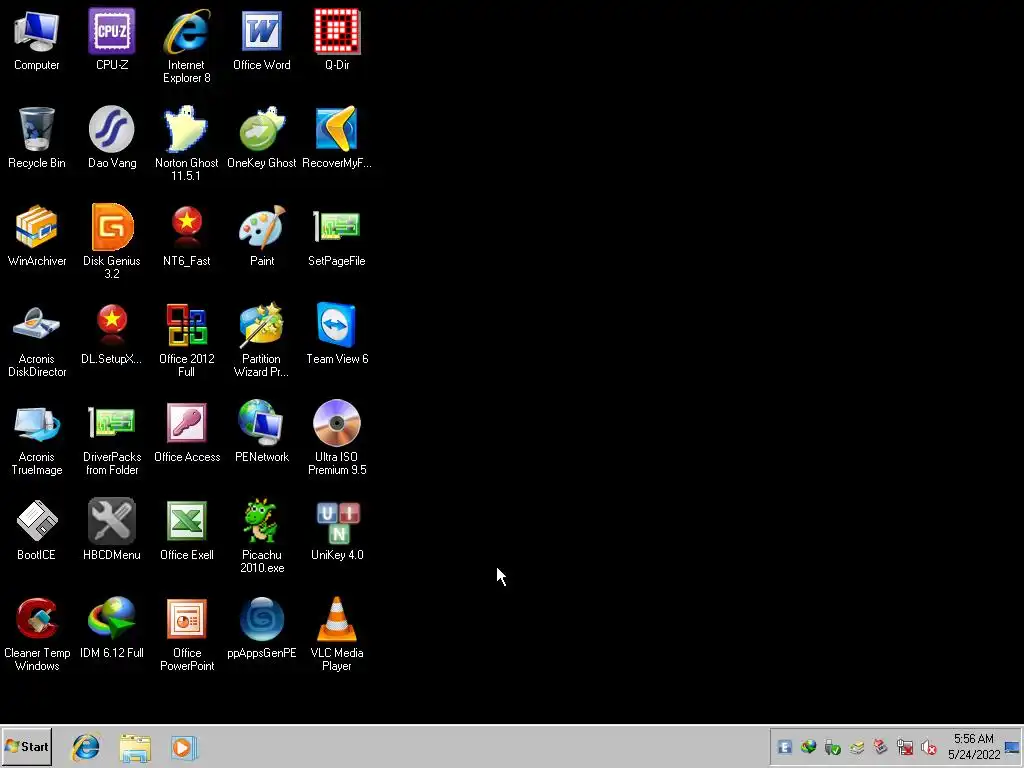This screenshot has width=1024, height=768.
Task: Open the Start menu
Action: 27,746
